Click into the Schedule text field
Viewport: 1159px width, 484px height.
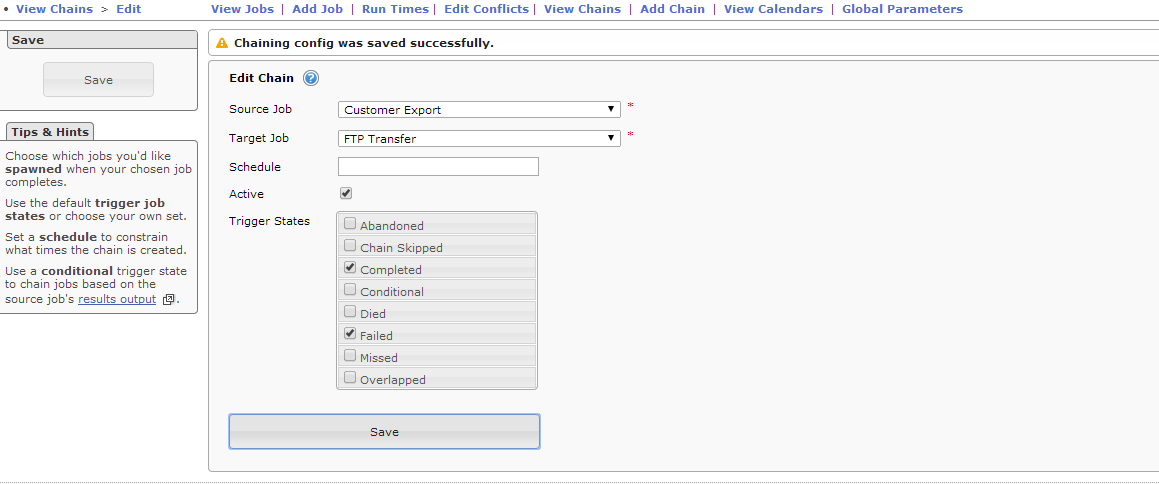pos(438,167)
